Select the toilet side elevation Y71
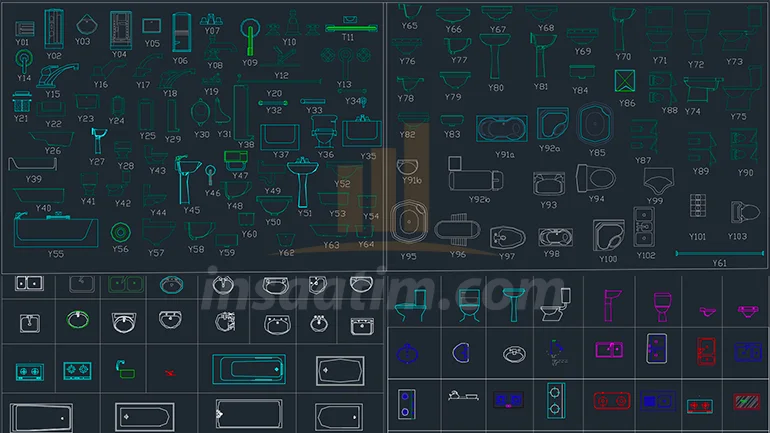770x433 pixels. click(x=659, y=32)
